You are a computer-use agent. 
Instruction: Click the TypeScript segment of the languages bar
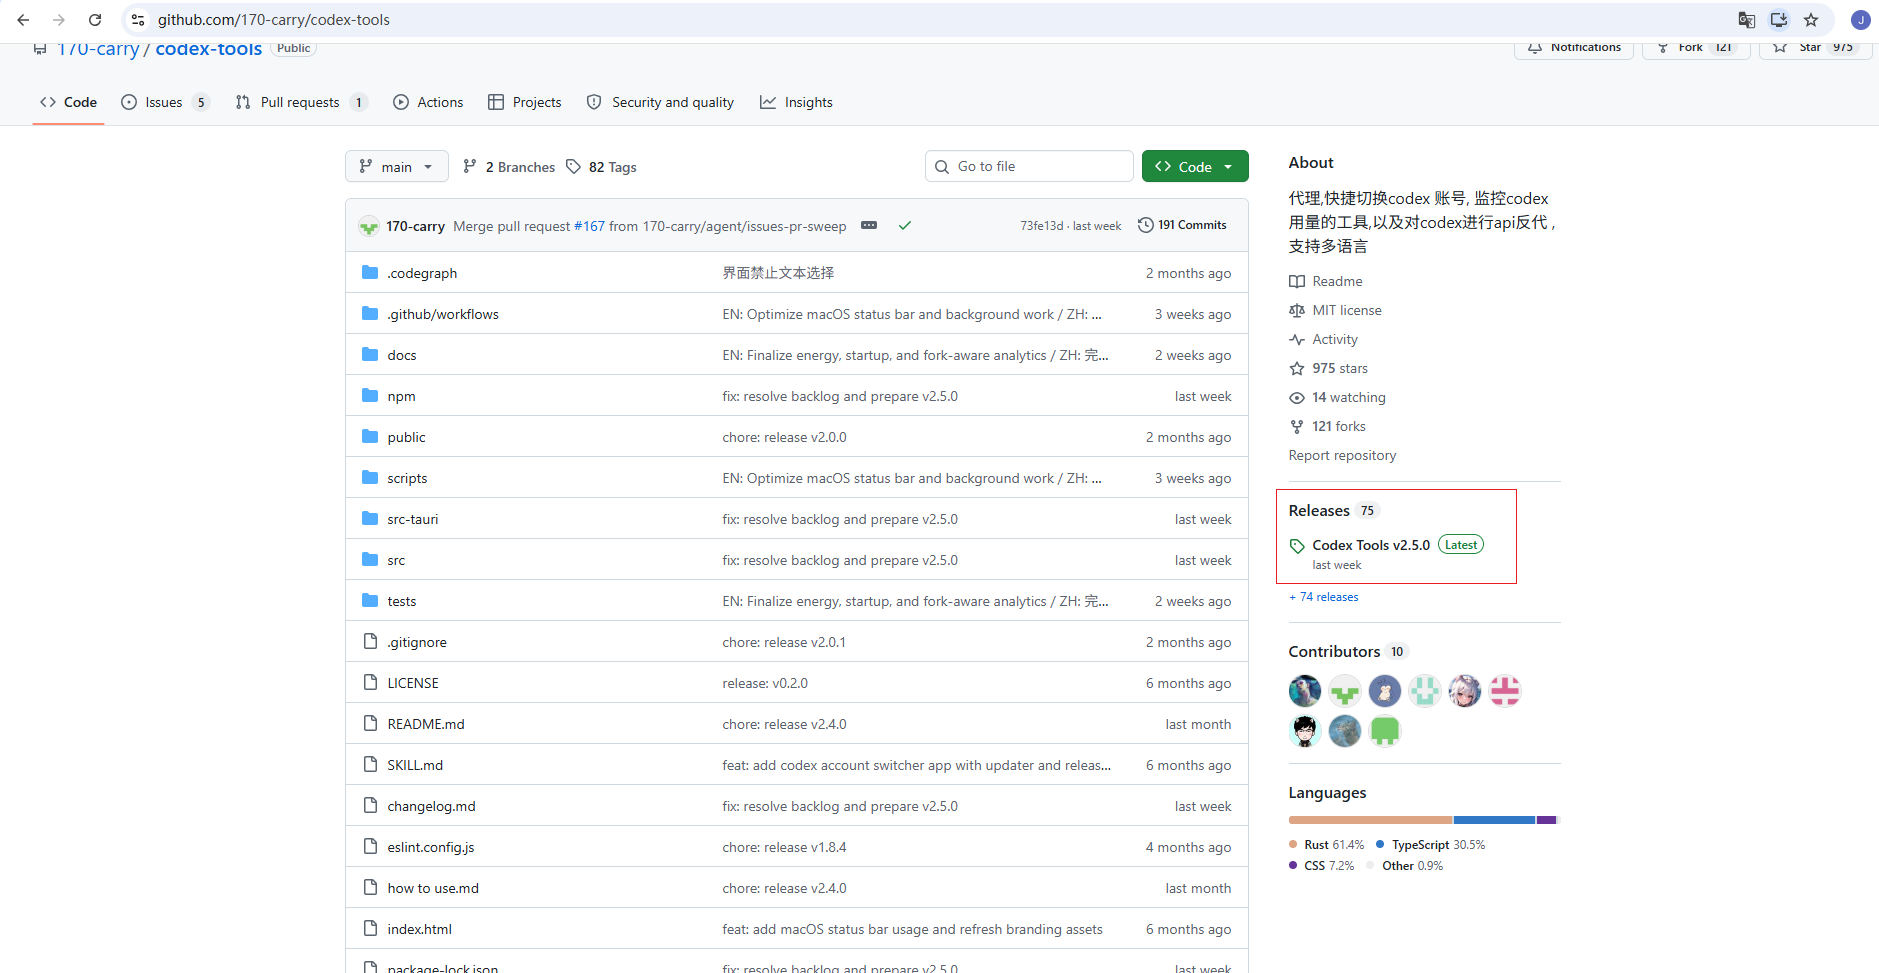(1494, 820)
